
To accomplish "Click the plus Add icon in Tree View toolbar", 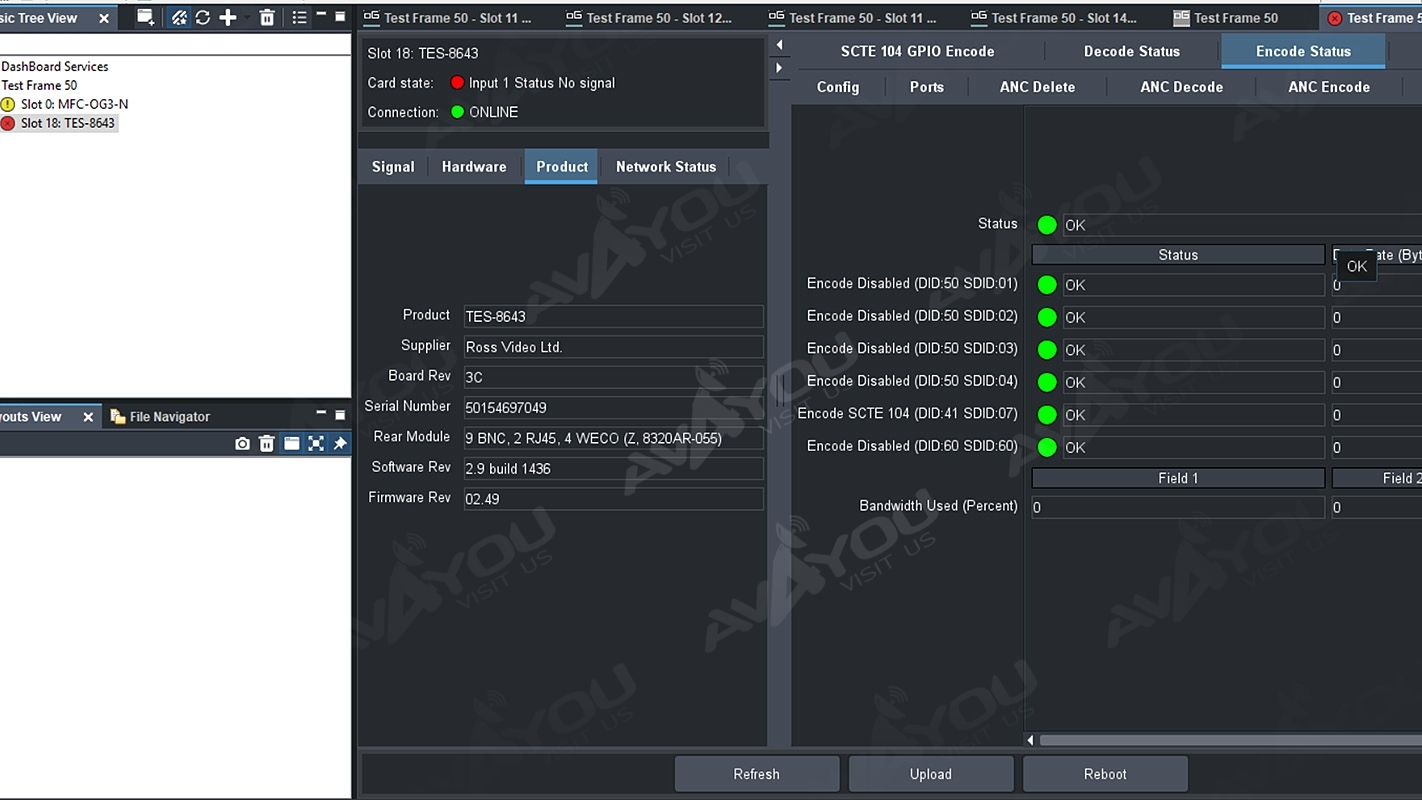I will click(228, 17).
